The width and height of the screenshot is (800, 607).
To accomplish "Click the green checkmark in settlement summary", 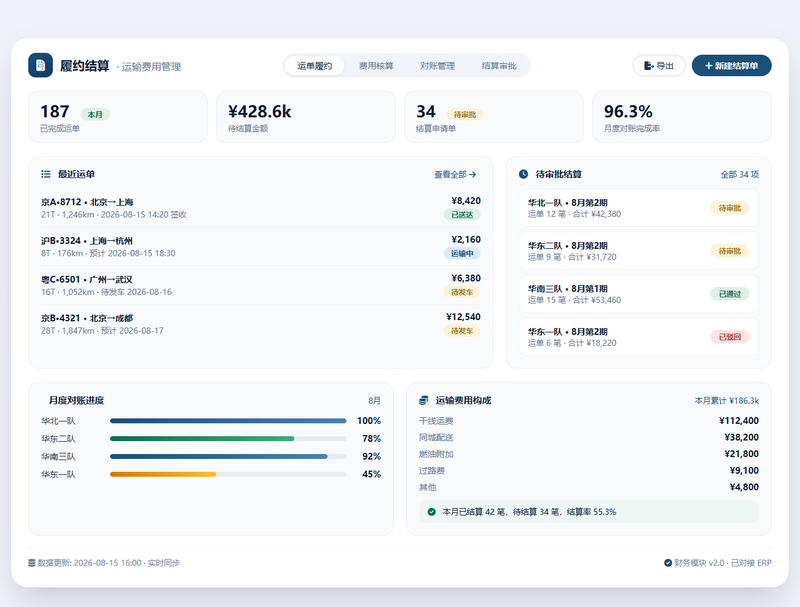I will coord(432,512).
